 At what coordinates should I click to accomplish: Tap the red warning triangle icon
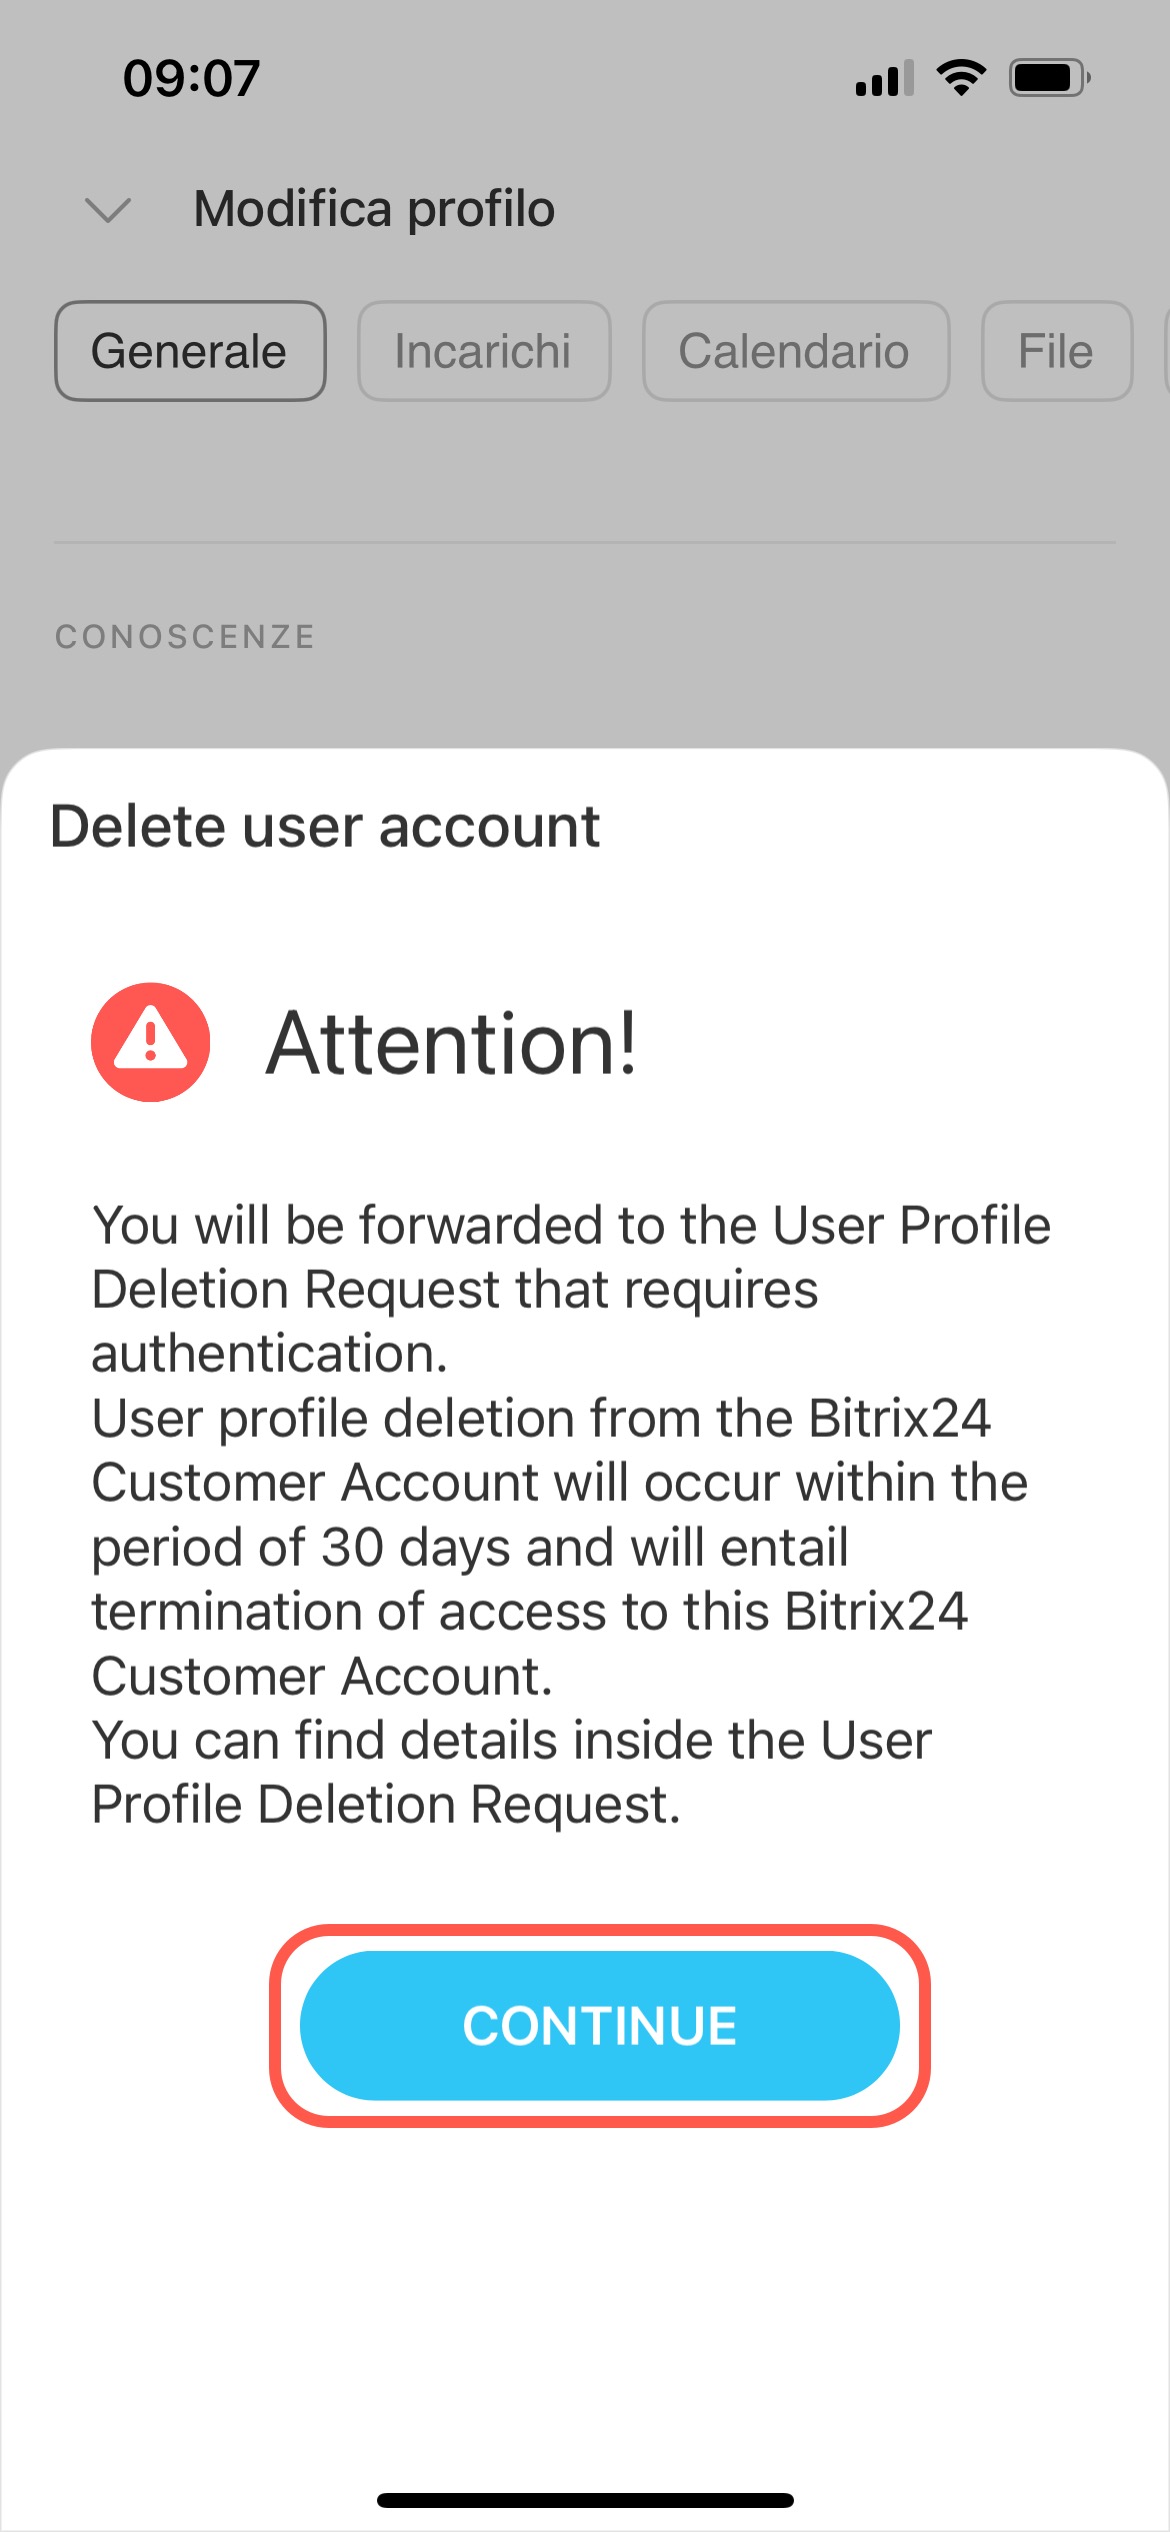151,1042
